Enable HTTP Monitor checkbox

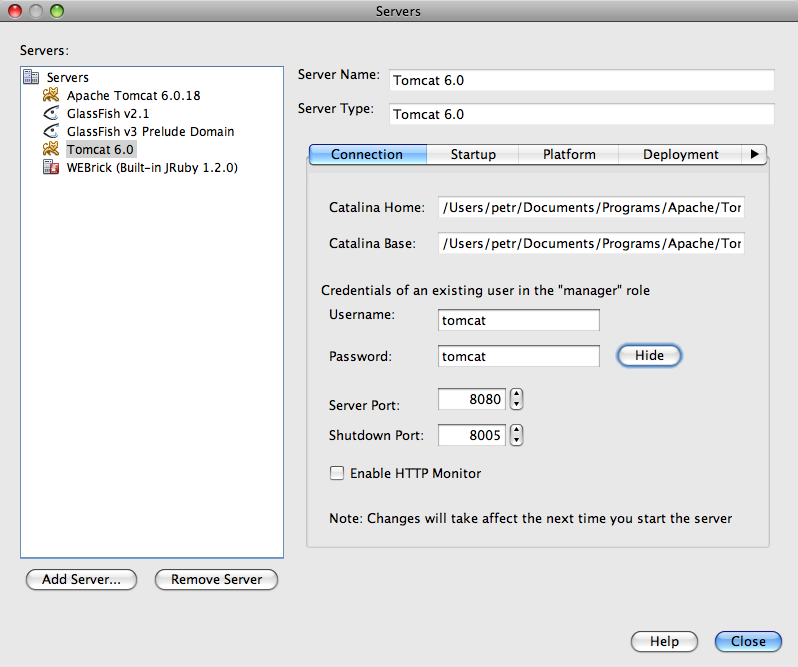point(337,473)
